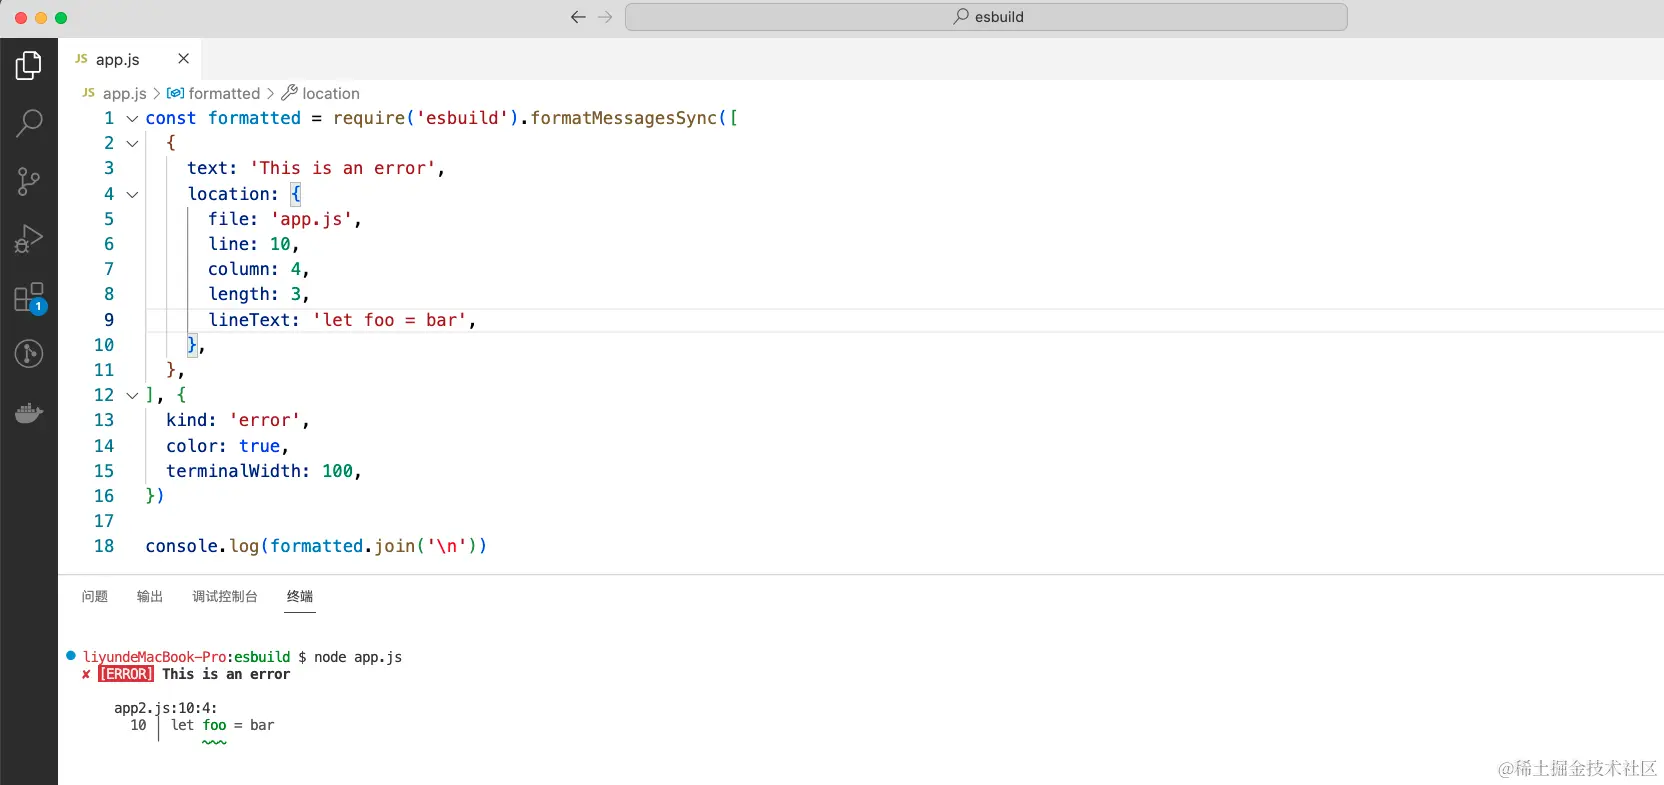Open the Docker view
This screenshot has width=1664, height=785.
[x=29, y=412]
